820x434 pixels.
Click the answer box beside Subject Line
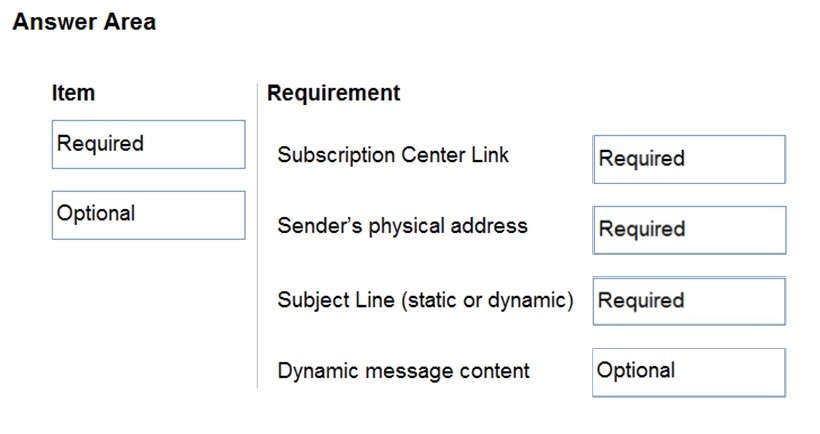click(689, 301)
